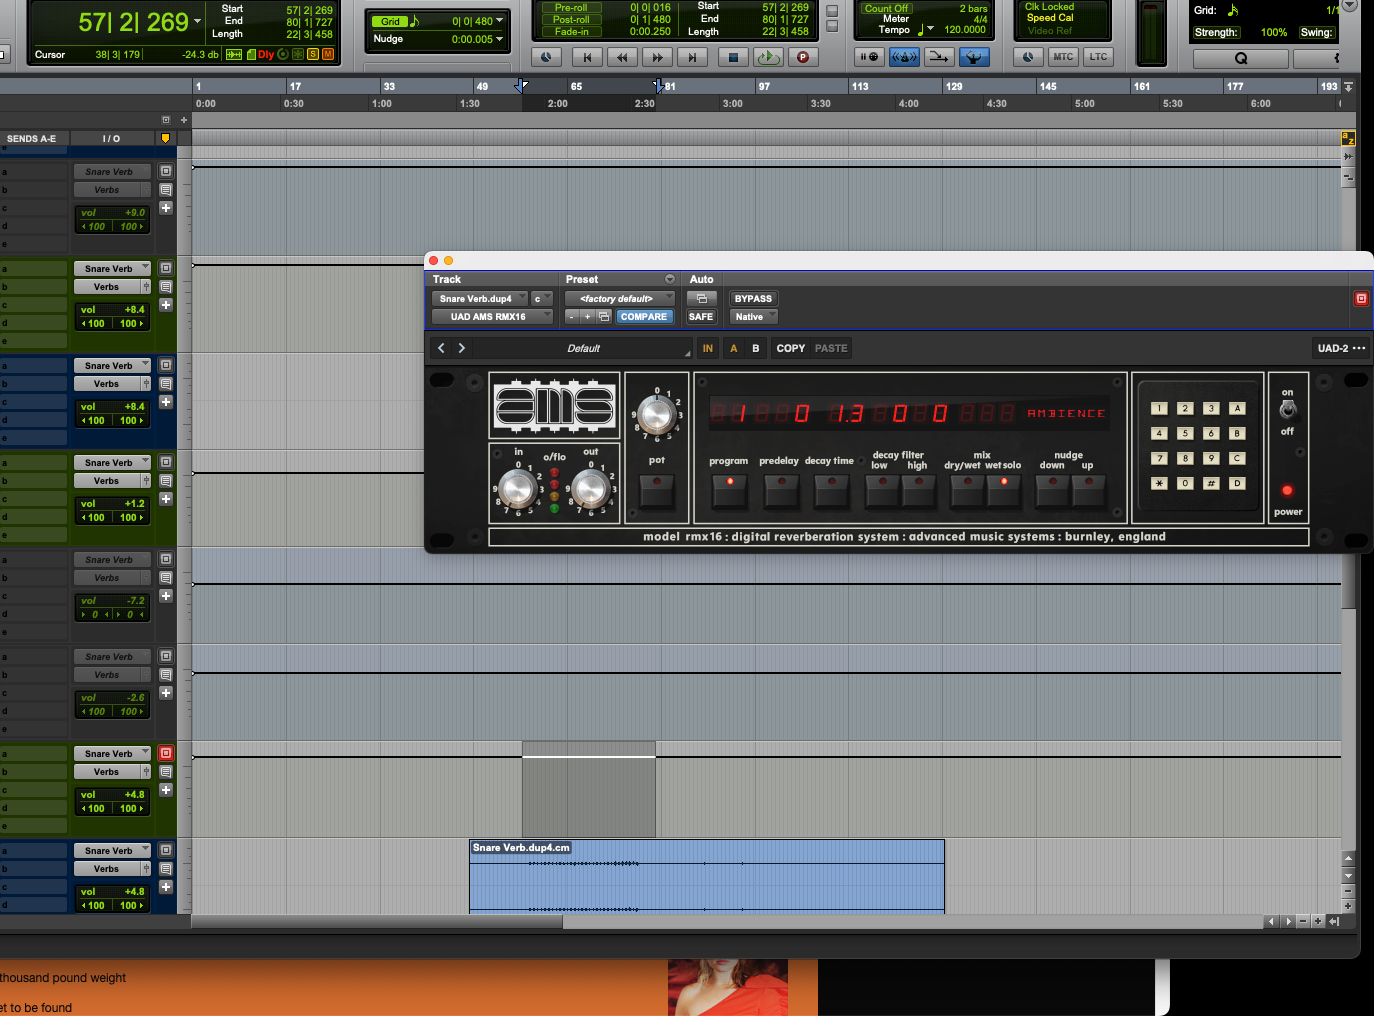This screenshot has height=1016, width=1374.
Task: Click the BYPASS button in the plugin window
Action: (753, 299)
